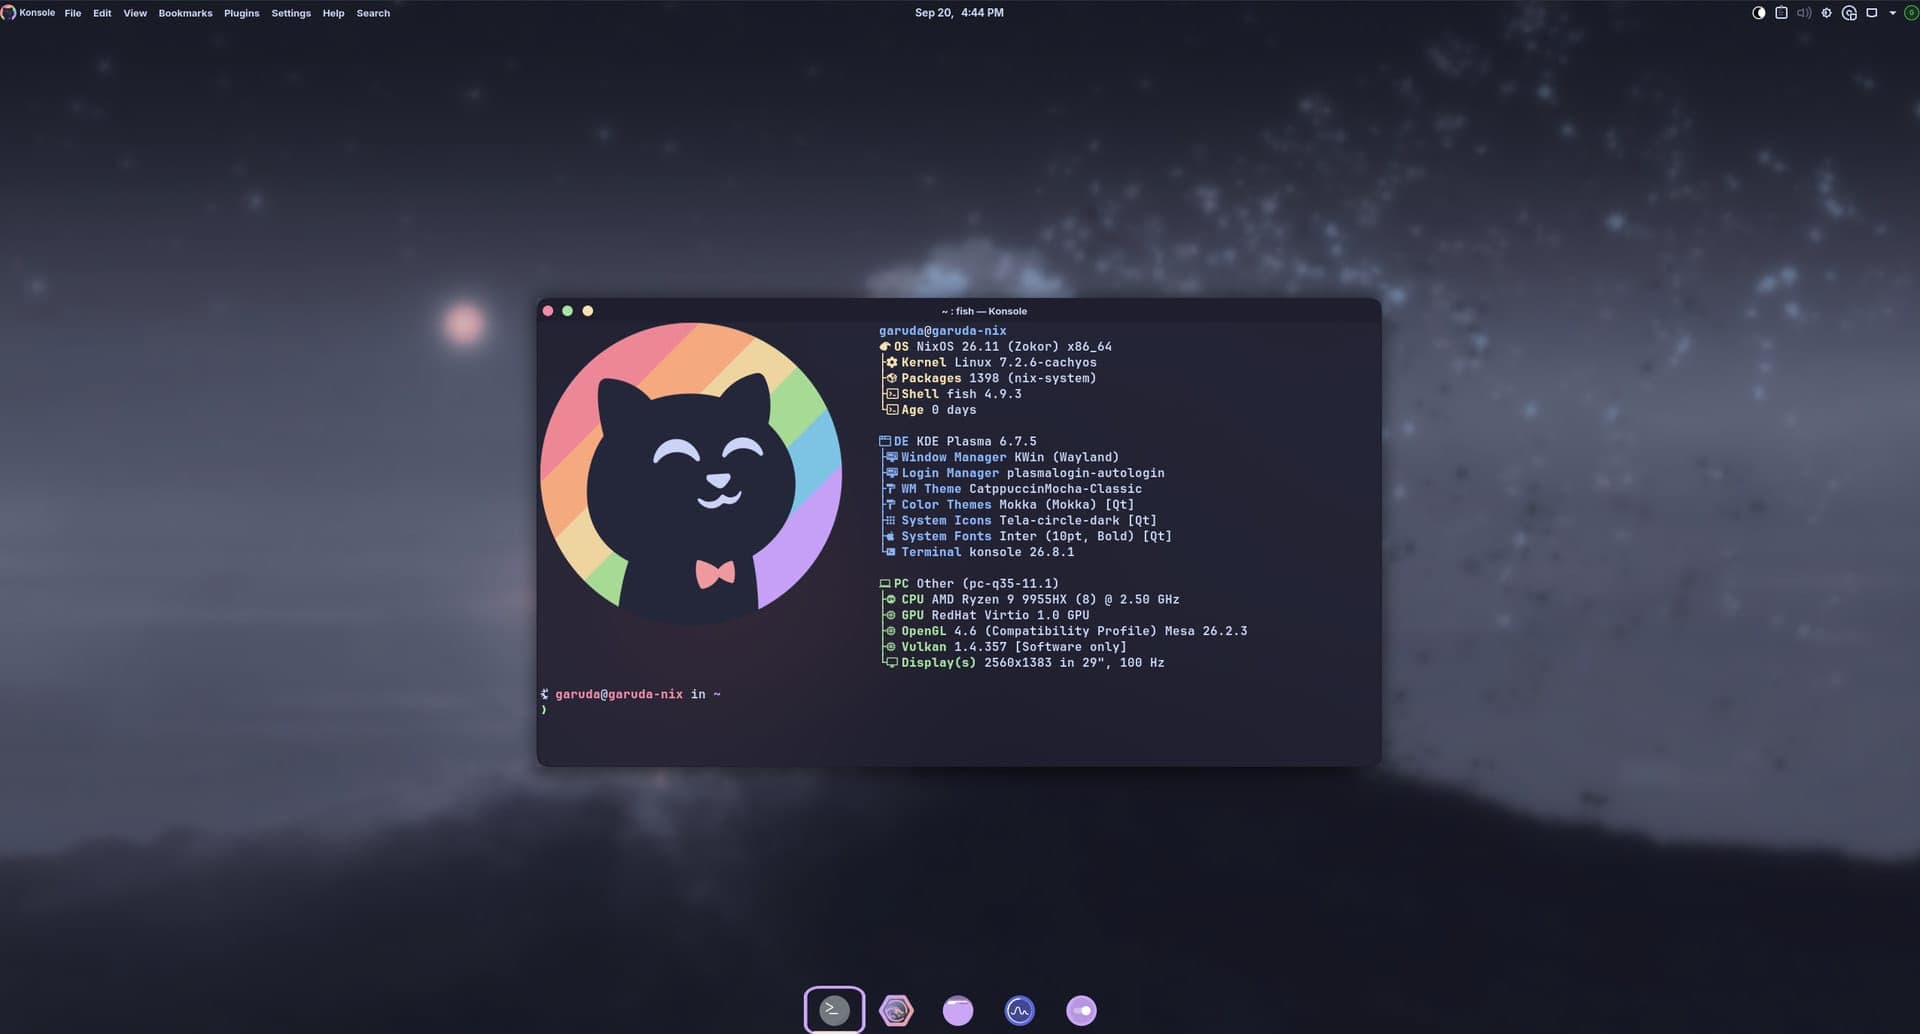Click the pink window button on Konsole

click(x=548, y=311)
